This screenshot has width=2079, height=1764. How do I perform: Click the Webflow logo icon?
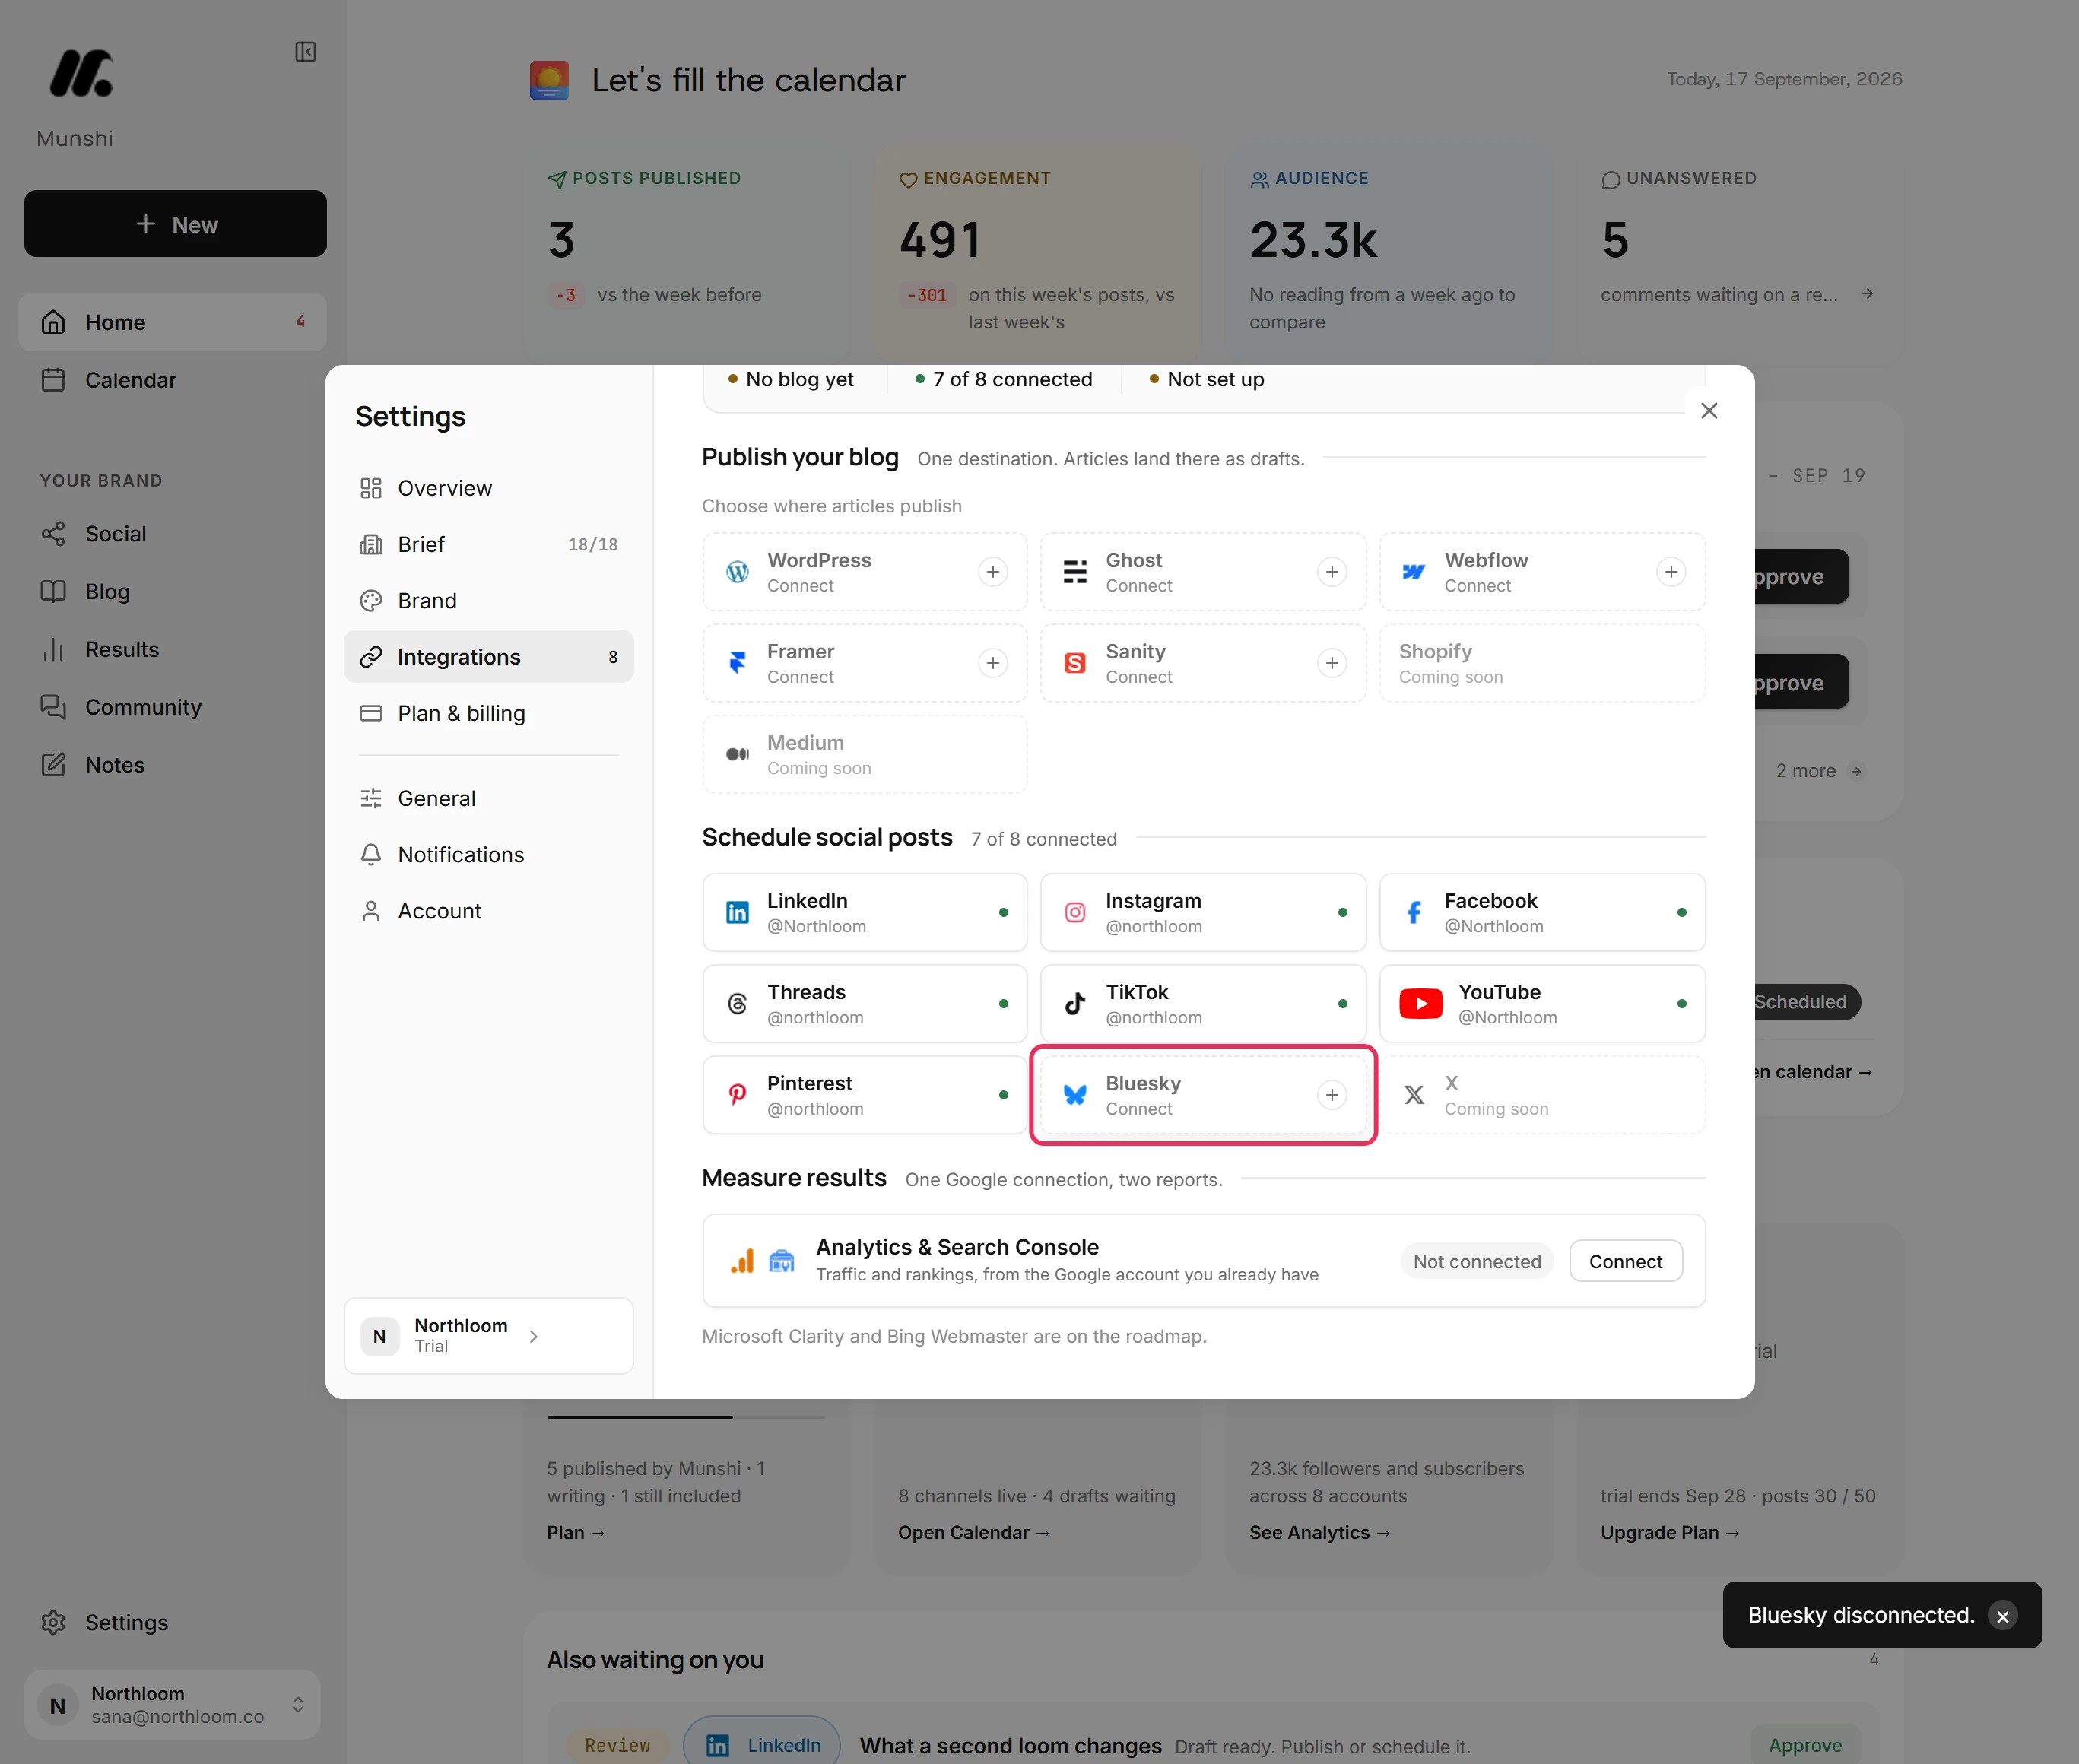(x=1414, y=572)
